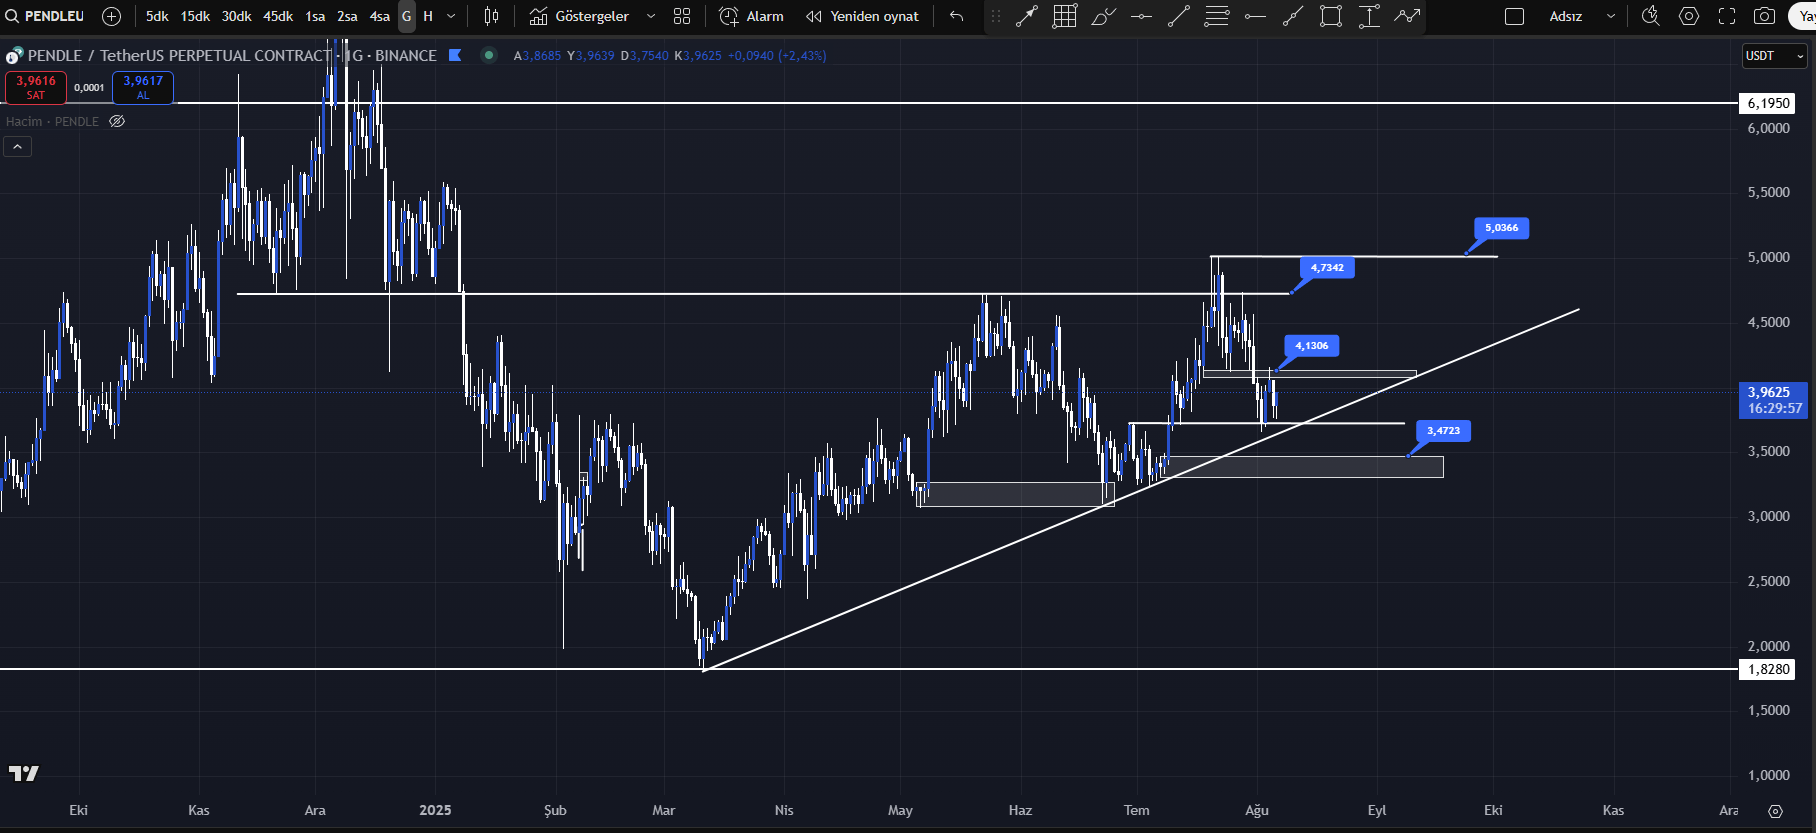Screen dimensions: 1816x833
Task: Select the arrow drawing tool
Action: (1027, 16)
